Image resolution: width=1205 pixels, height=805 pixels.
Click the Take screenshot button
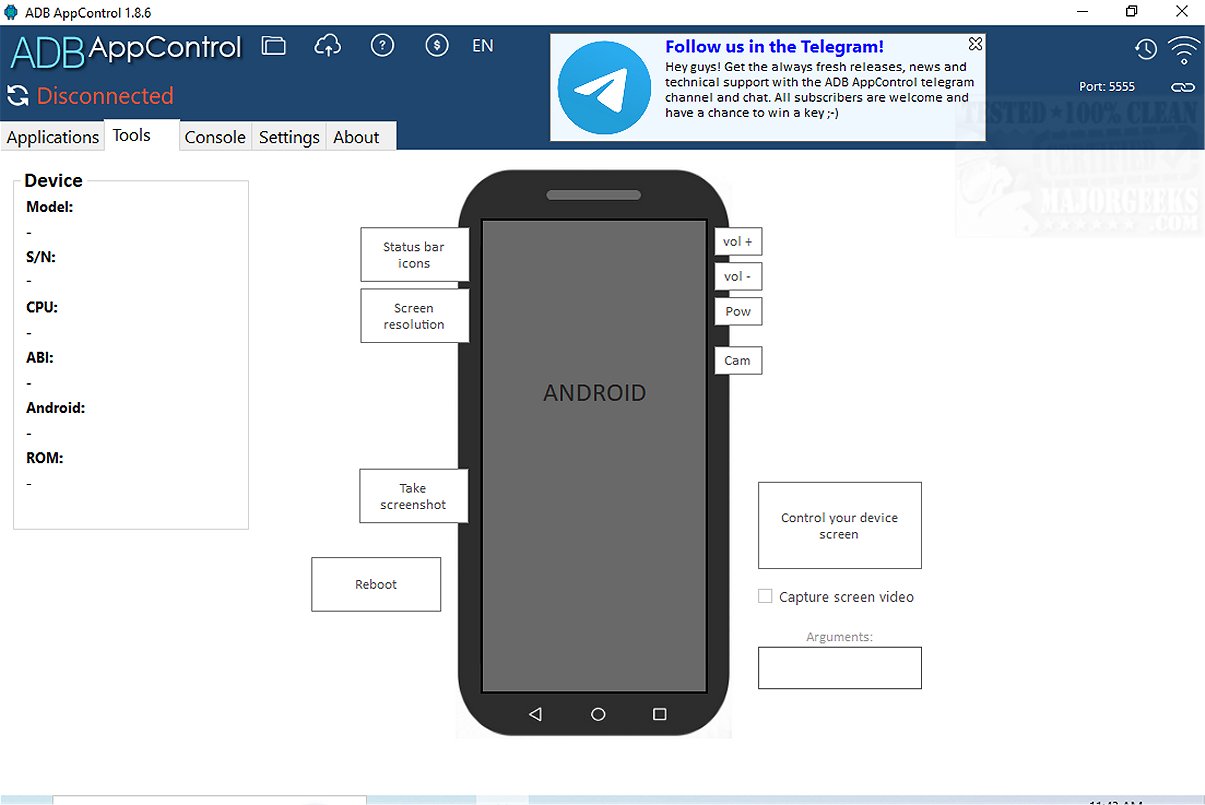point(413,496)
